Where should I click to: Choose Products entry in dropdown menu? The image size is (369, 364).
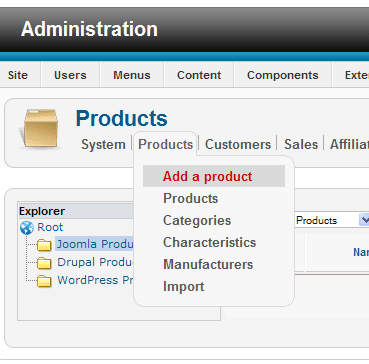point(190,199)
